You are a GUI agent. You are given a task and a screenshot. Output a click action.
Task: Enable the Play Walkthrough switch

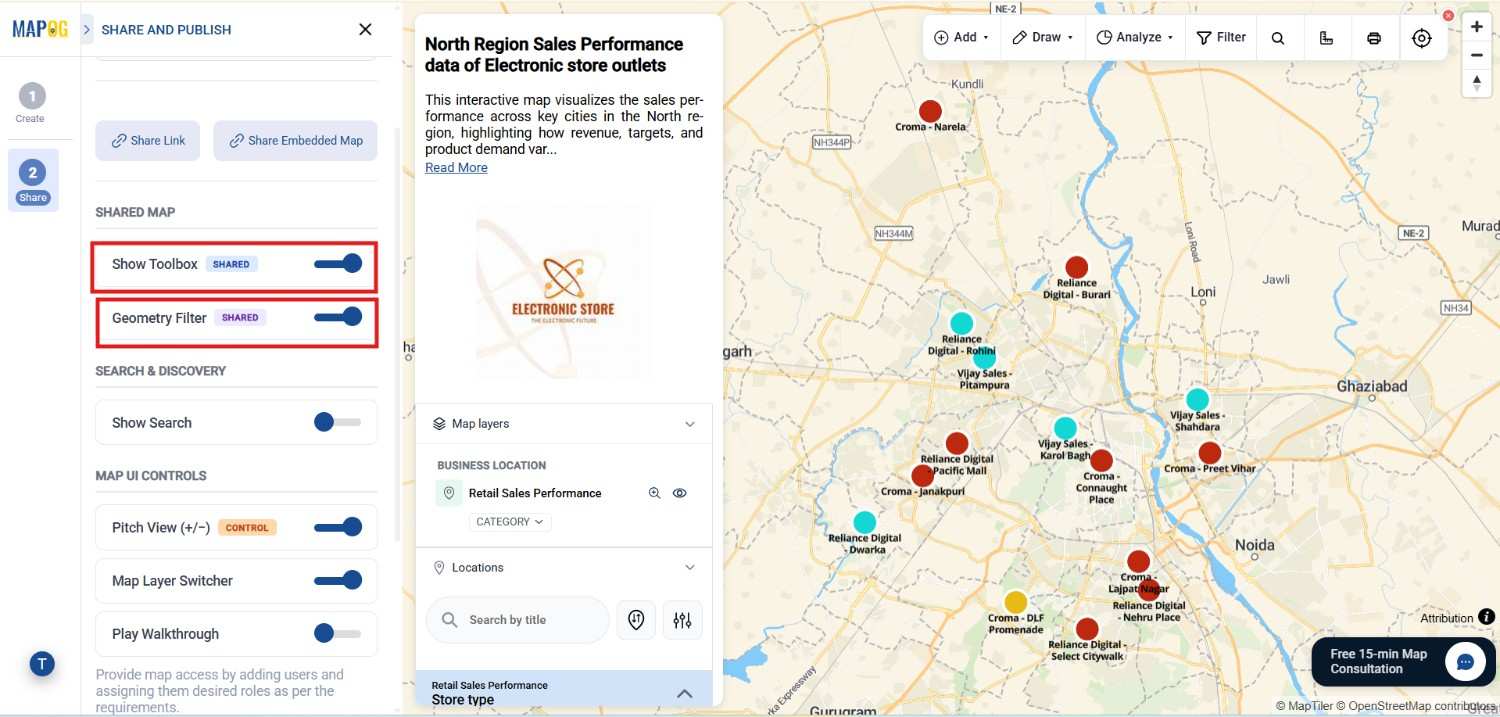[338, 633]
